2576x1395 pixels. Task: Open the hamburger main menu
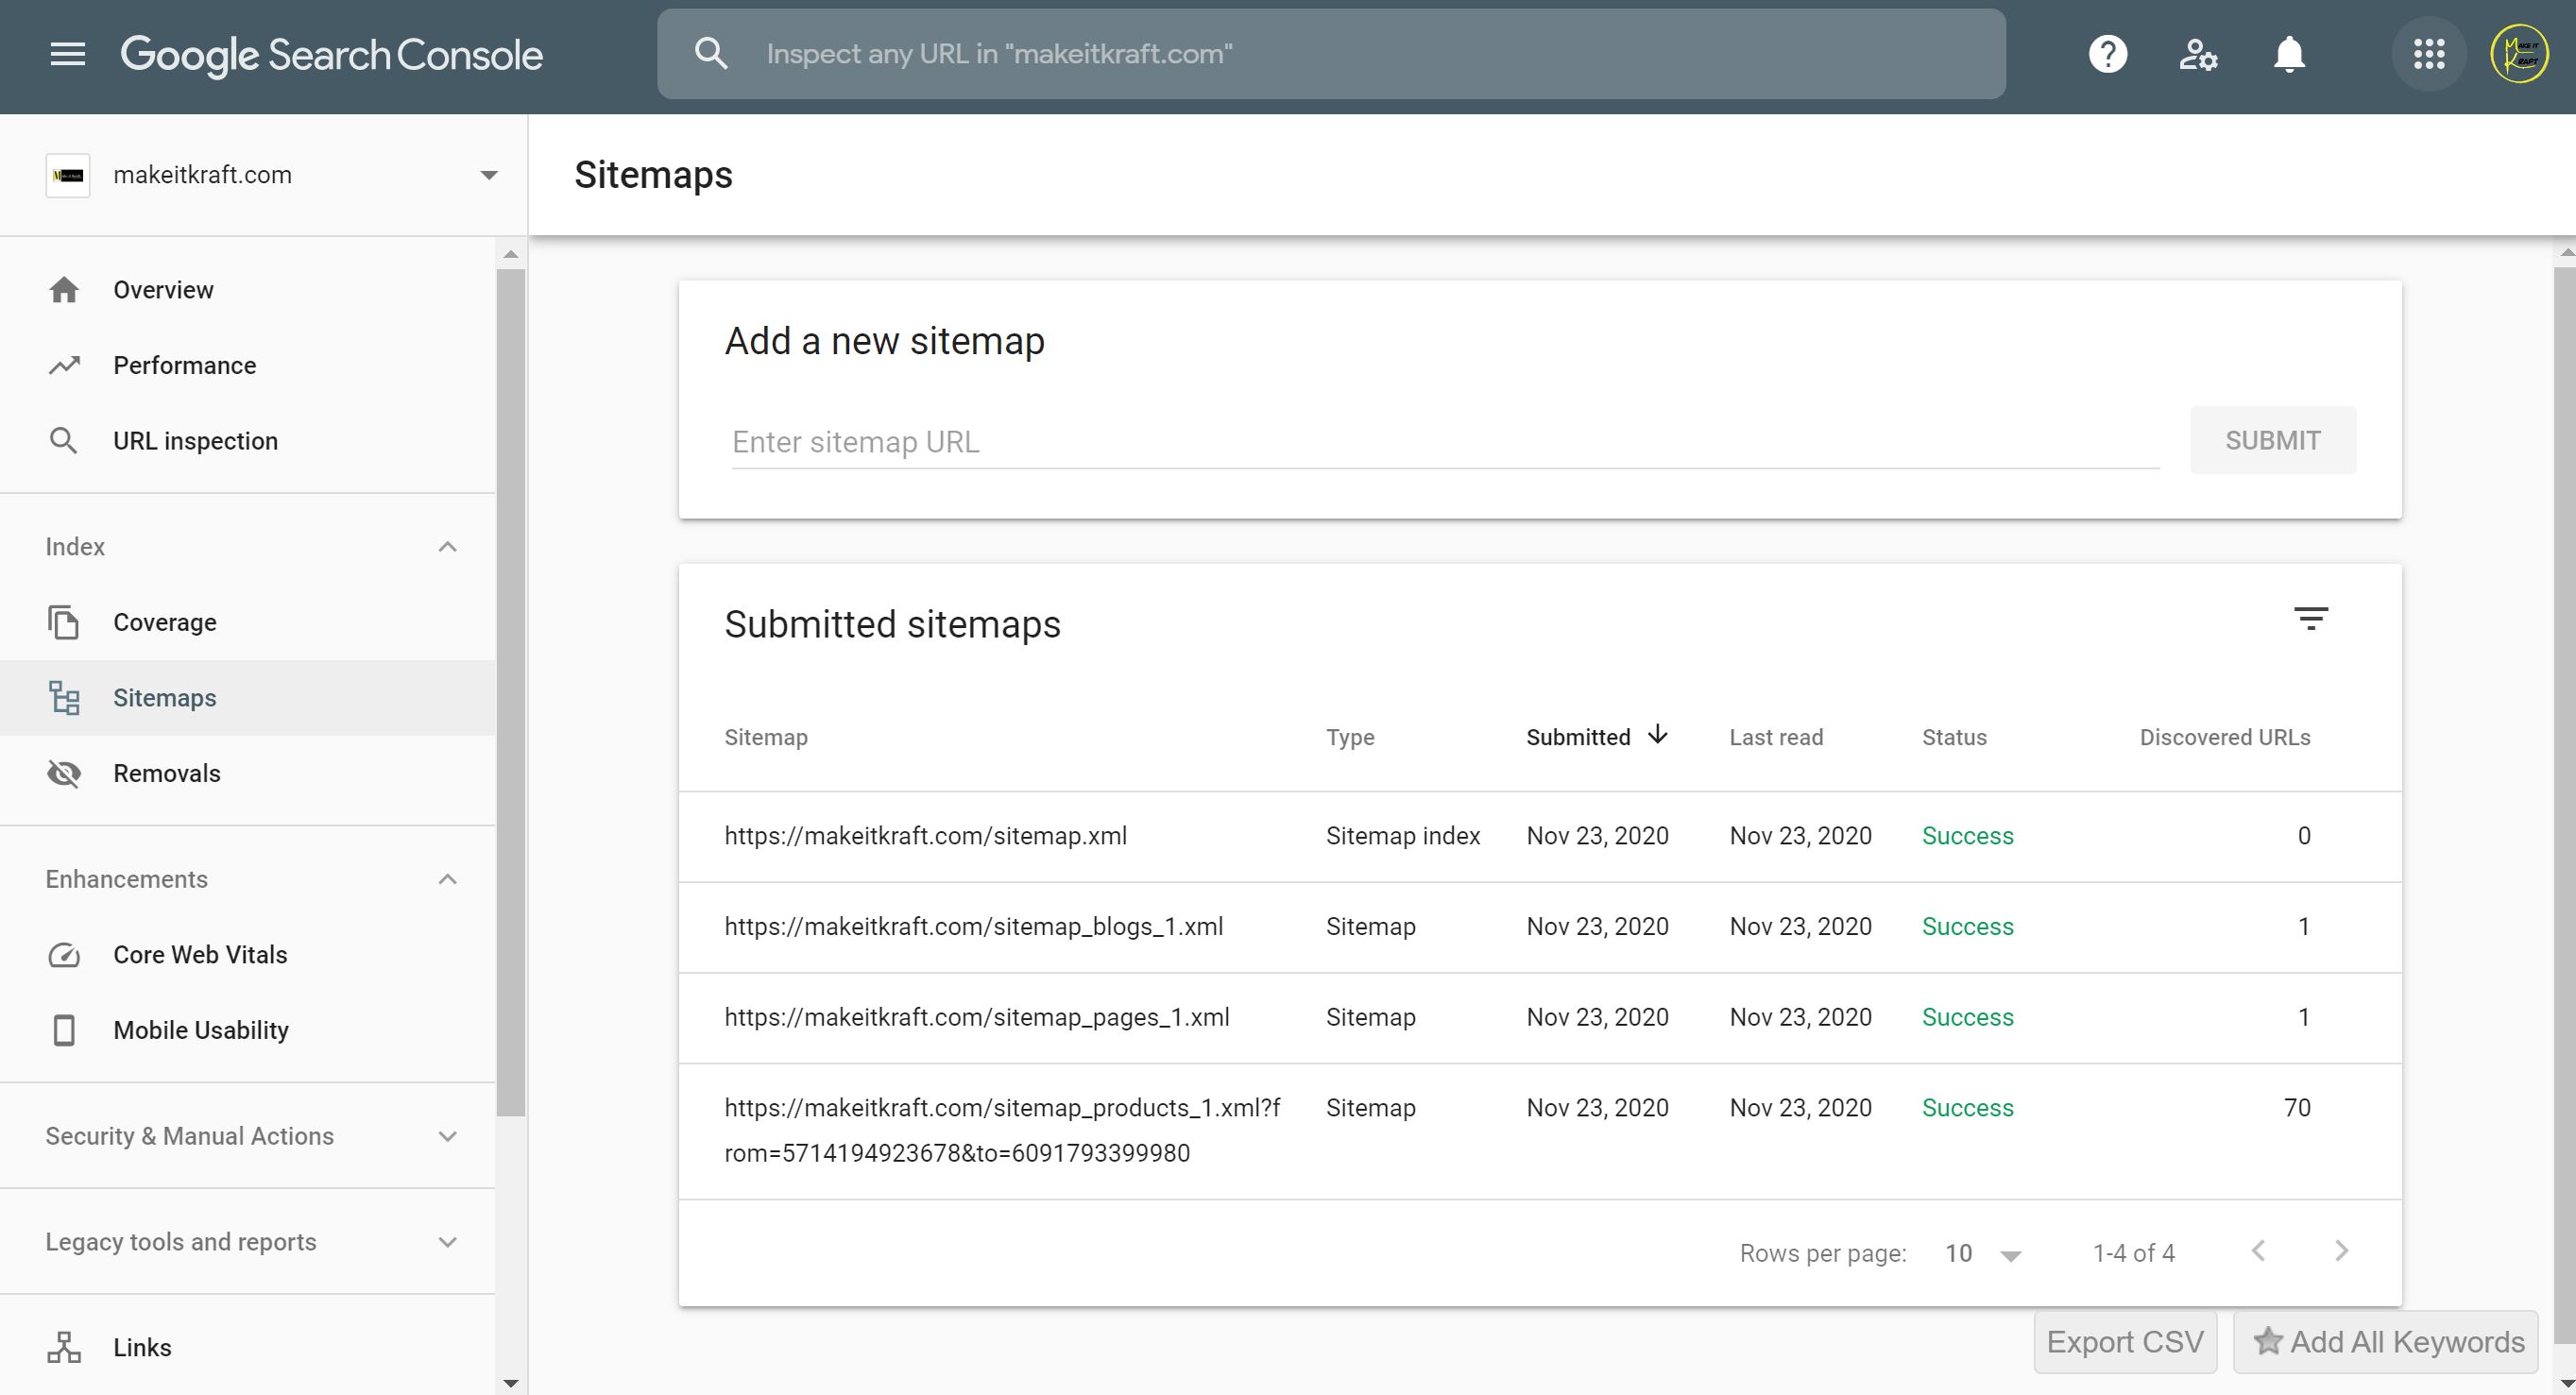pos(67,54)
